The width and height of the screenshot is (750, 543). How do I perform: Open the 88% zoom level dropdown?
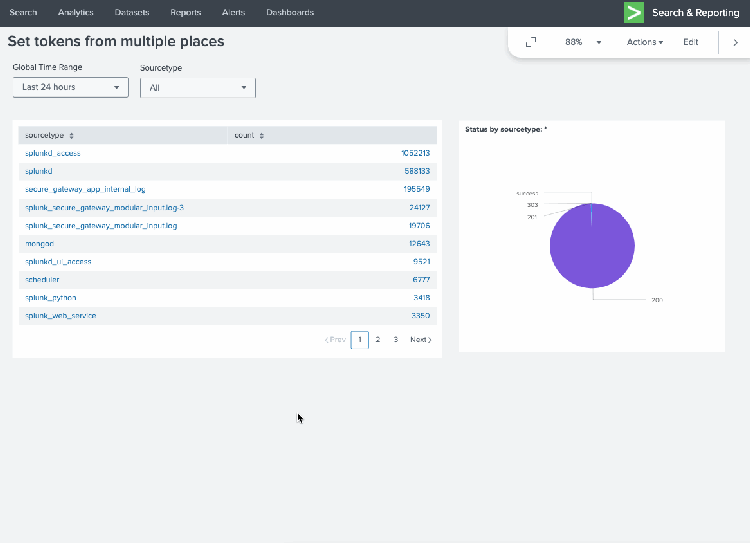pos(584,42)
